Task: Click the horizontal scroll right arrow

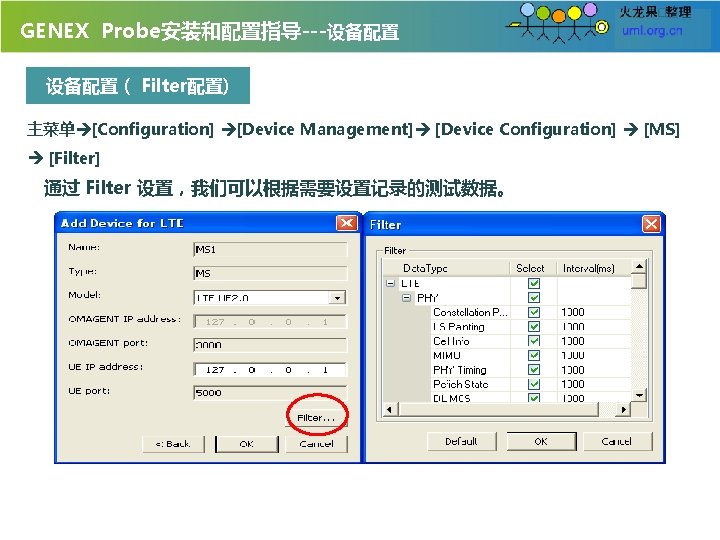Action: click(x=623, y=409)
